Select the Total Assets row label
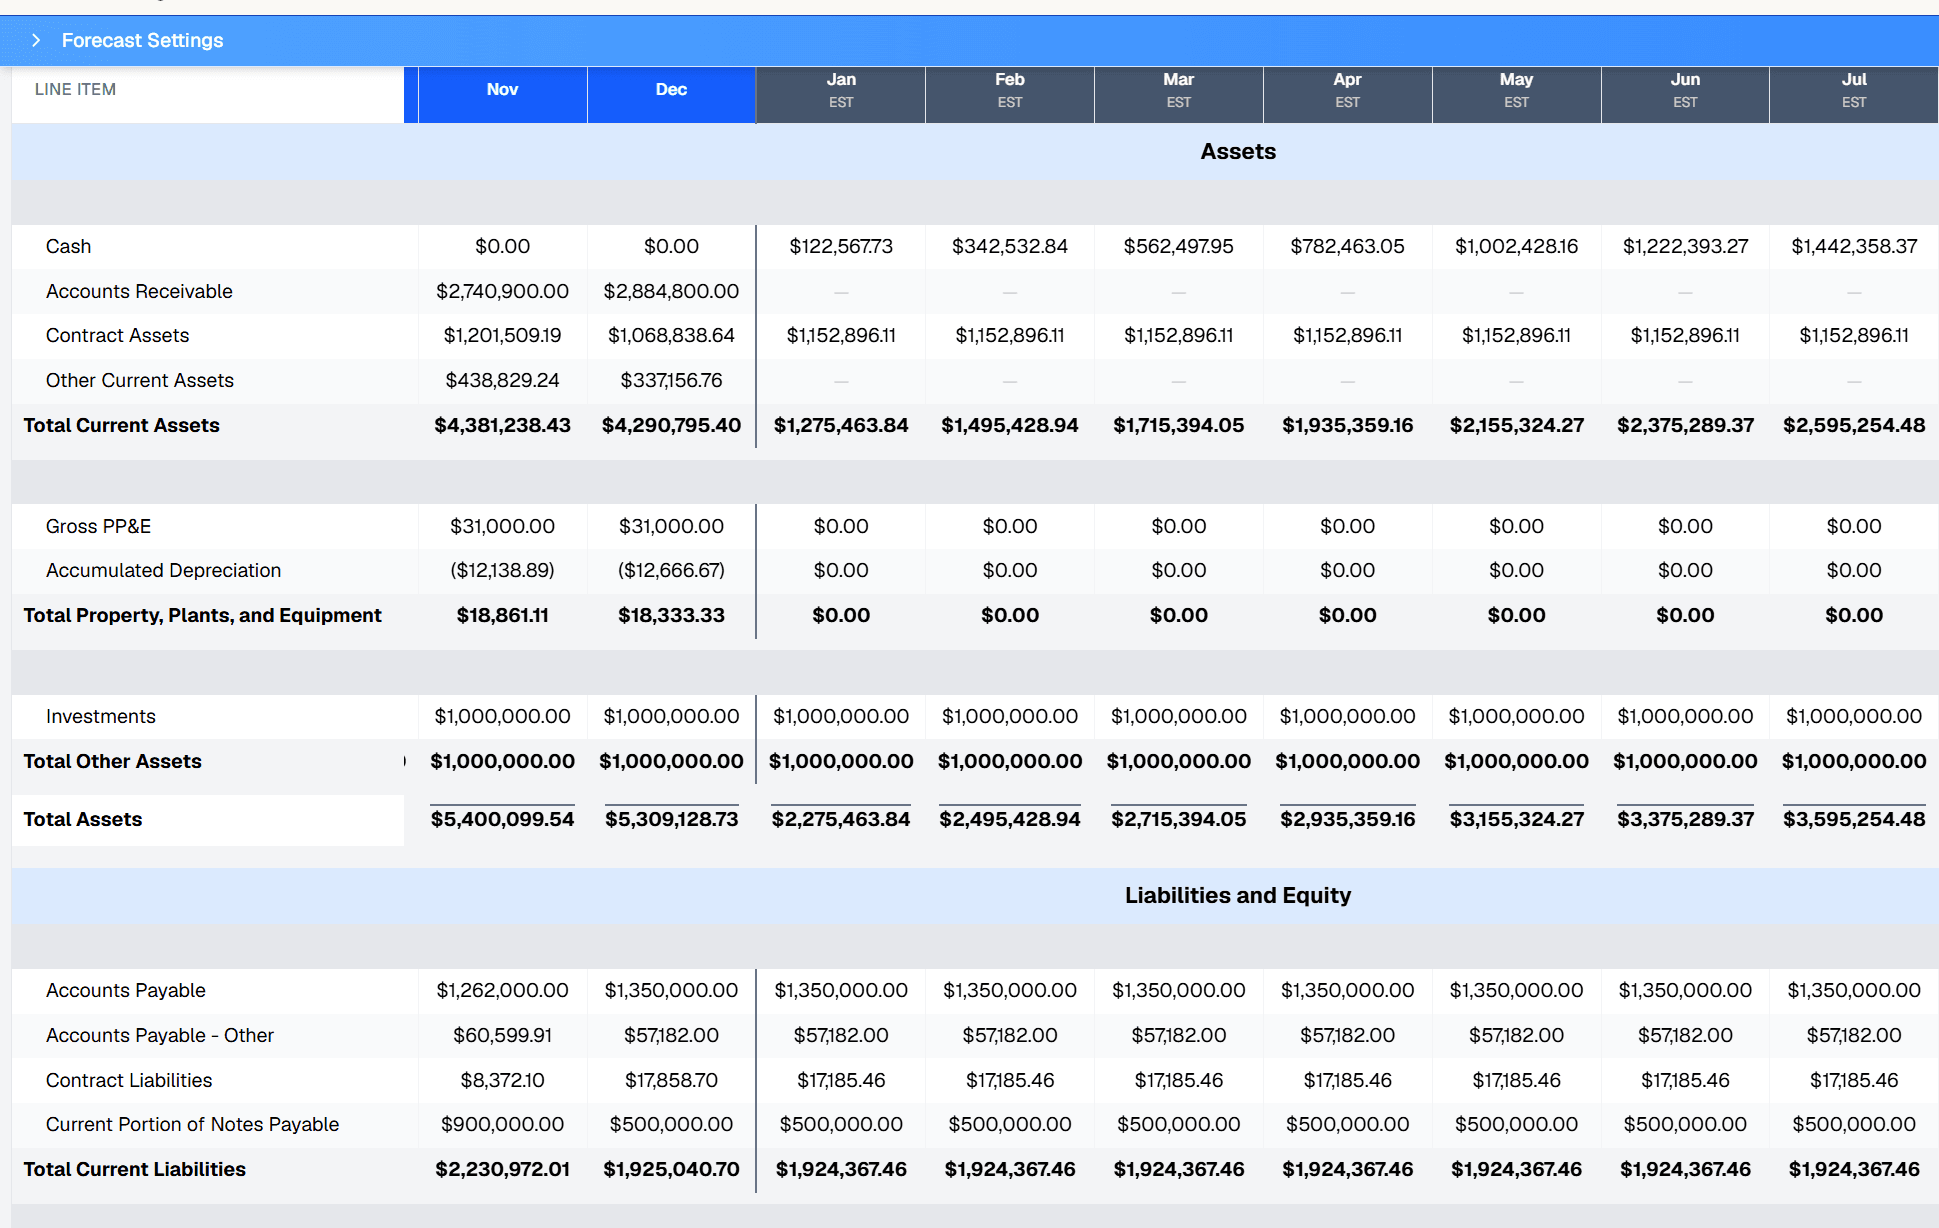Viewport: 1939px width, 1228px height. [x=82, y=819]
